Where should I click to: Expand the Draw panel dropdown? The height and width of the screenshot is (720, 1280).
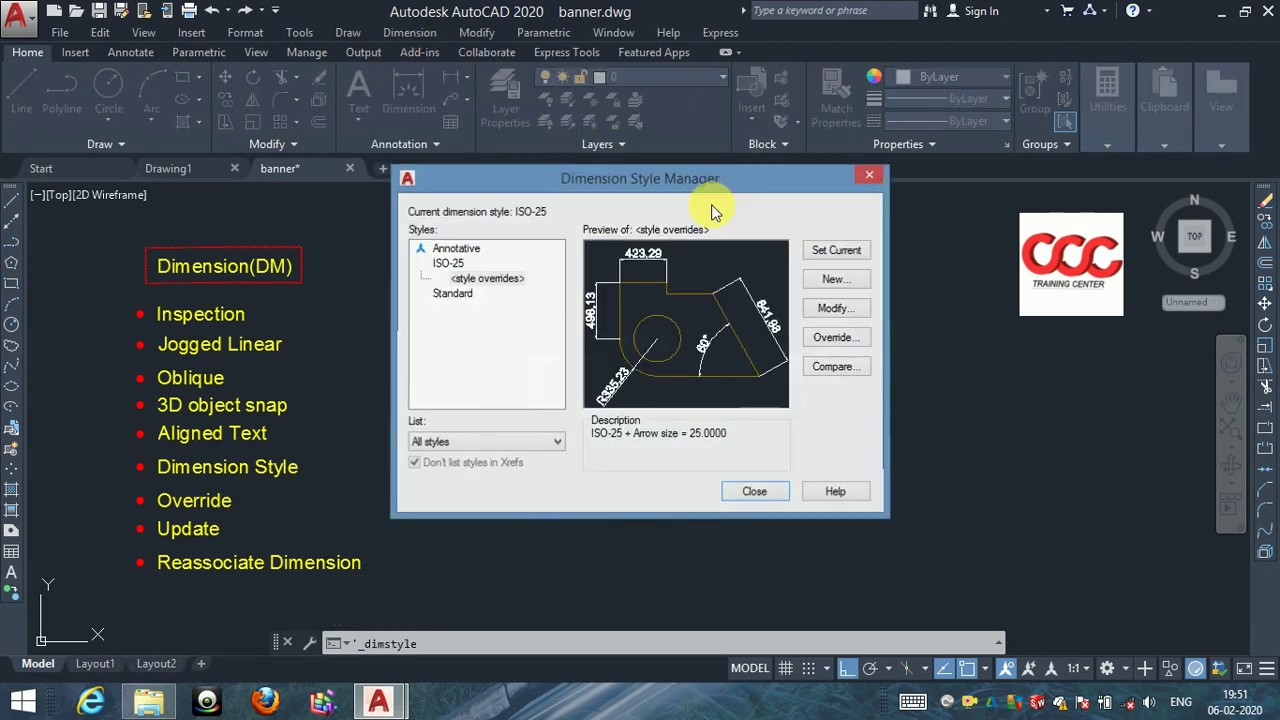[106, 144]
